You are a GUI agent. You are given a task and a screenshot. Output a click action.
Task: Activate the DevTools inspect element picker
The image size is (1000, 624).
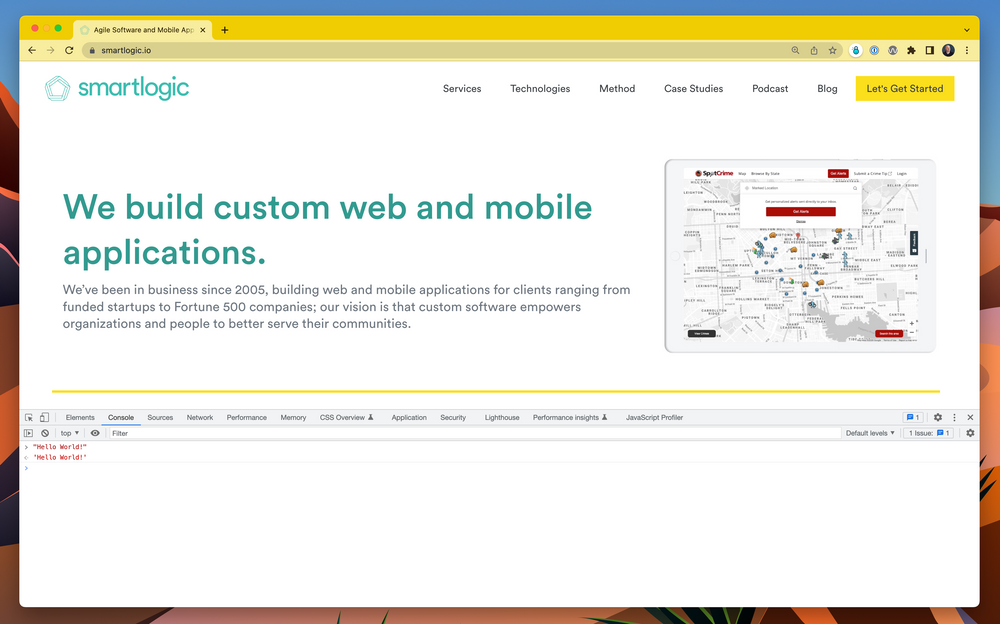[29, 417]
